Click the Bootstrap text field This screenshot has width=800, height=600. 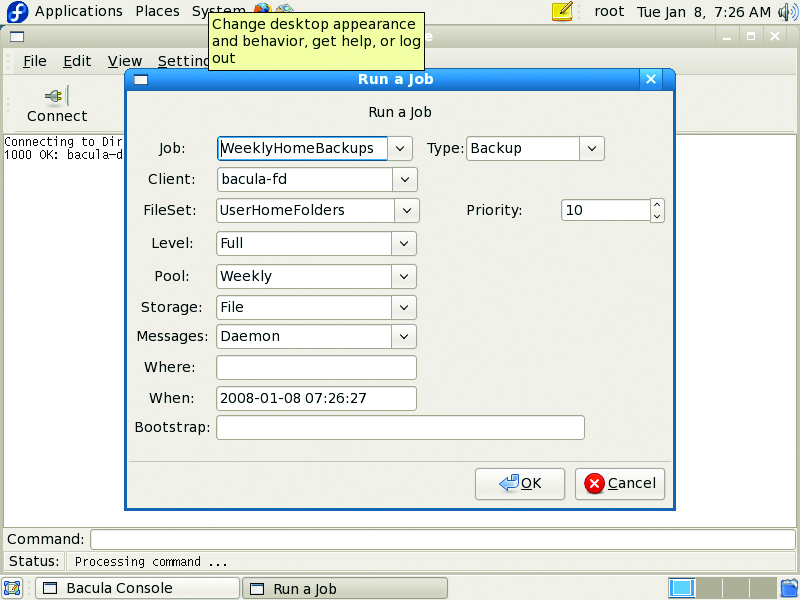point(400,428)
